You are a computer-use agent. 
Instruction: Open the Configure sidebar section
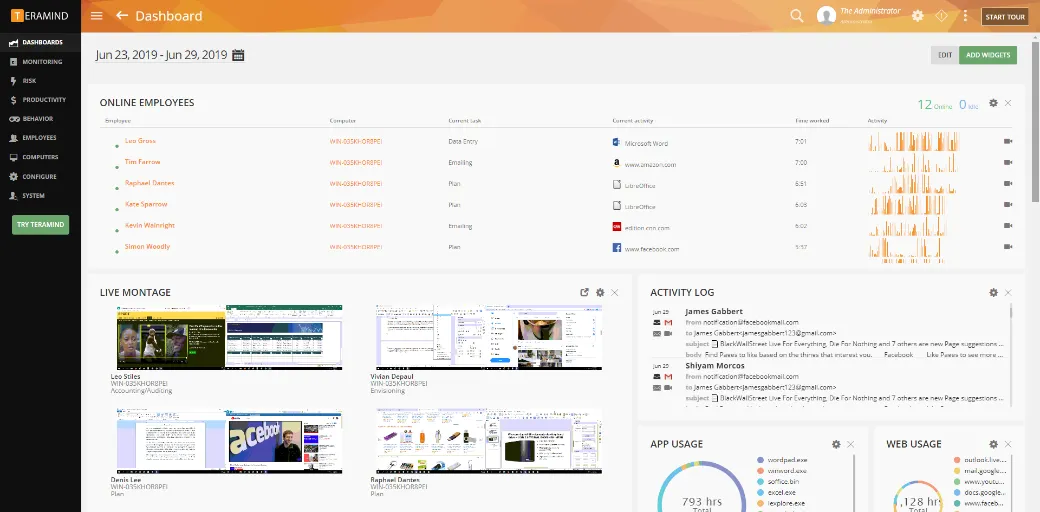[x=40, y=176]
